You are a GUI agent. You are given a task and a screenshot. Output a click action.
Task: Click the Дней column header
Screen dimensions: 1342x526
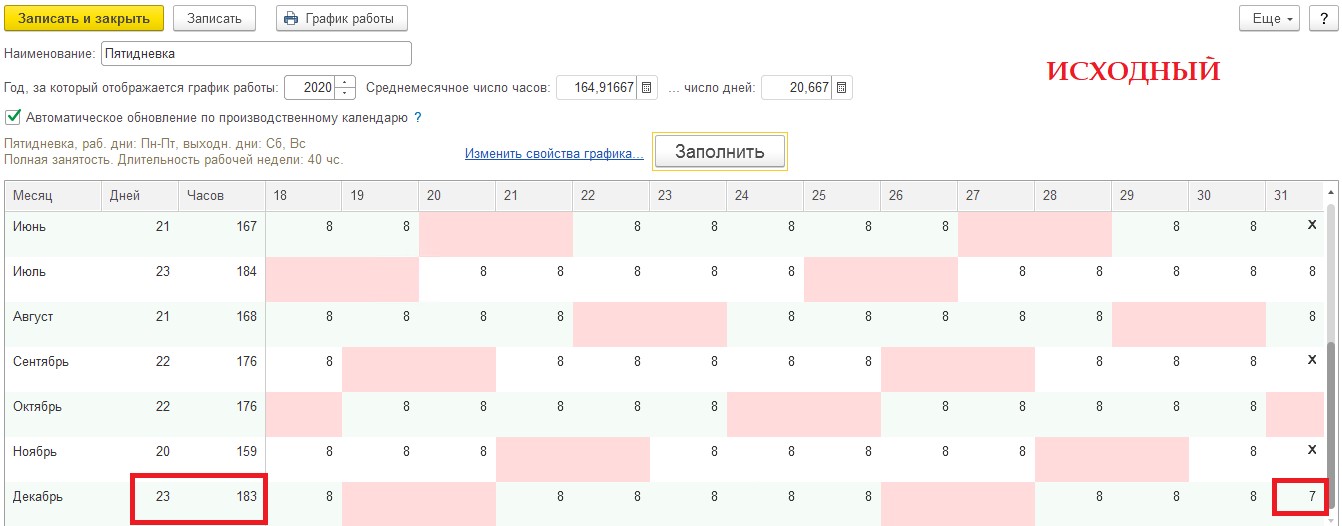[x=140, y=196]
